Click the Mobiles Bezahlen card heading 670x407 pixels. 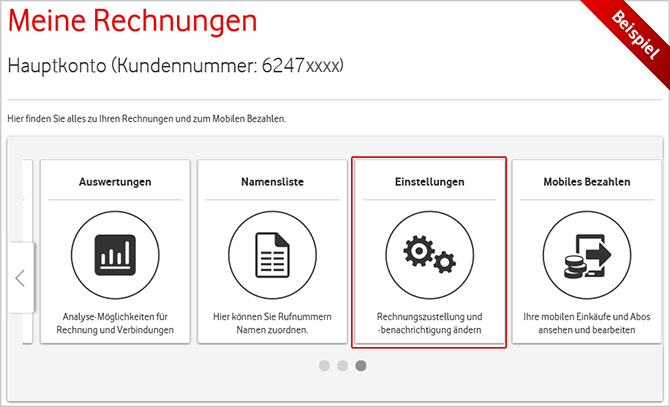click(586, 182)
